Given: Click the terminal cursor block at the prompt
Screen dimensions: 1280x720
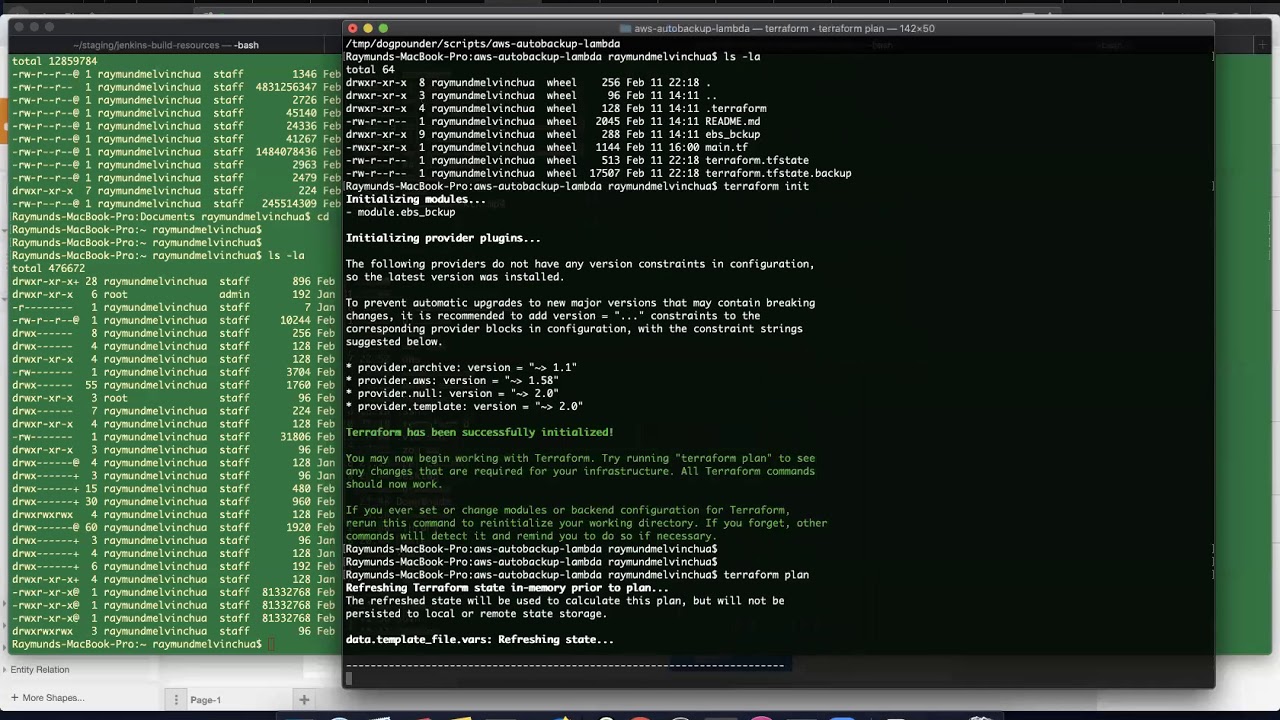Looking at the screenshot, I should point(349,678).
